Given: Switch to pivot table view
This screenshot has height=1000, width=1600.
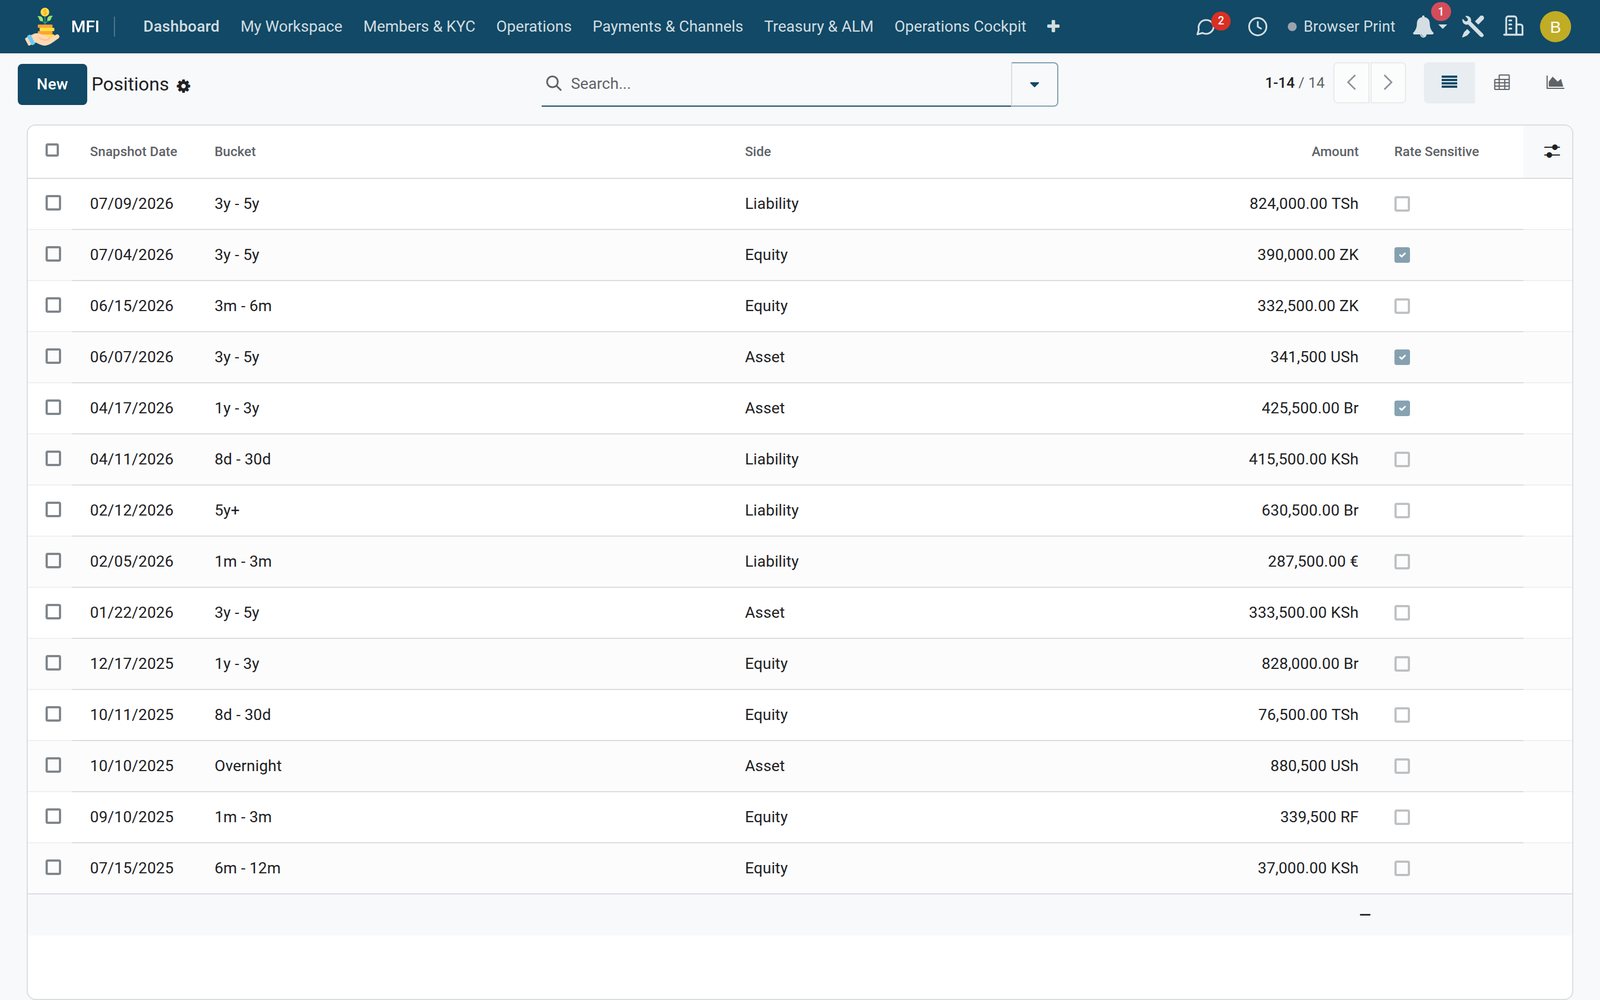Looking at the screenshot, I should (1502, 83).
